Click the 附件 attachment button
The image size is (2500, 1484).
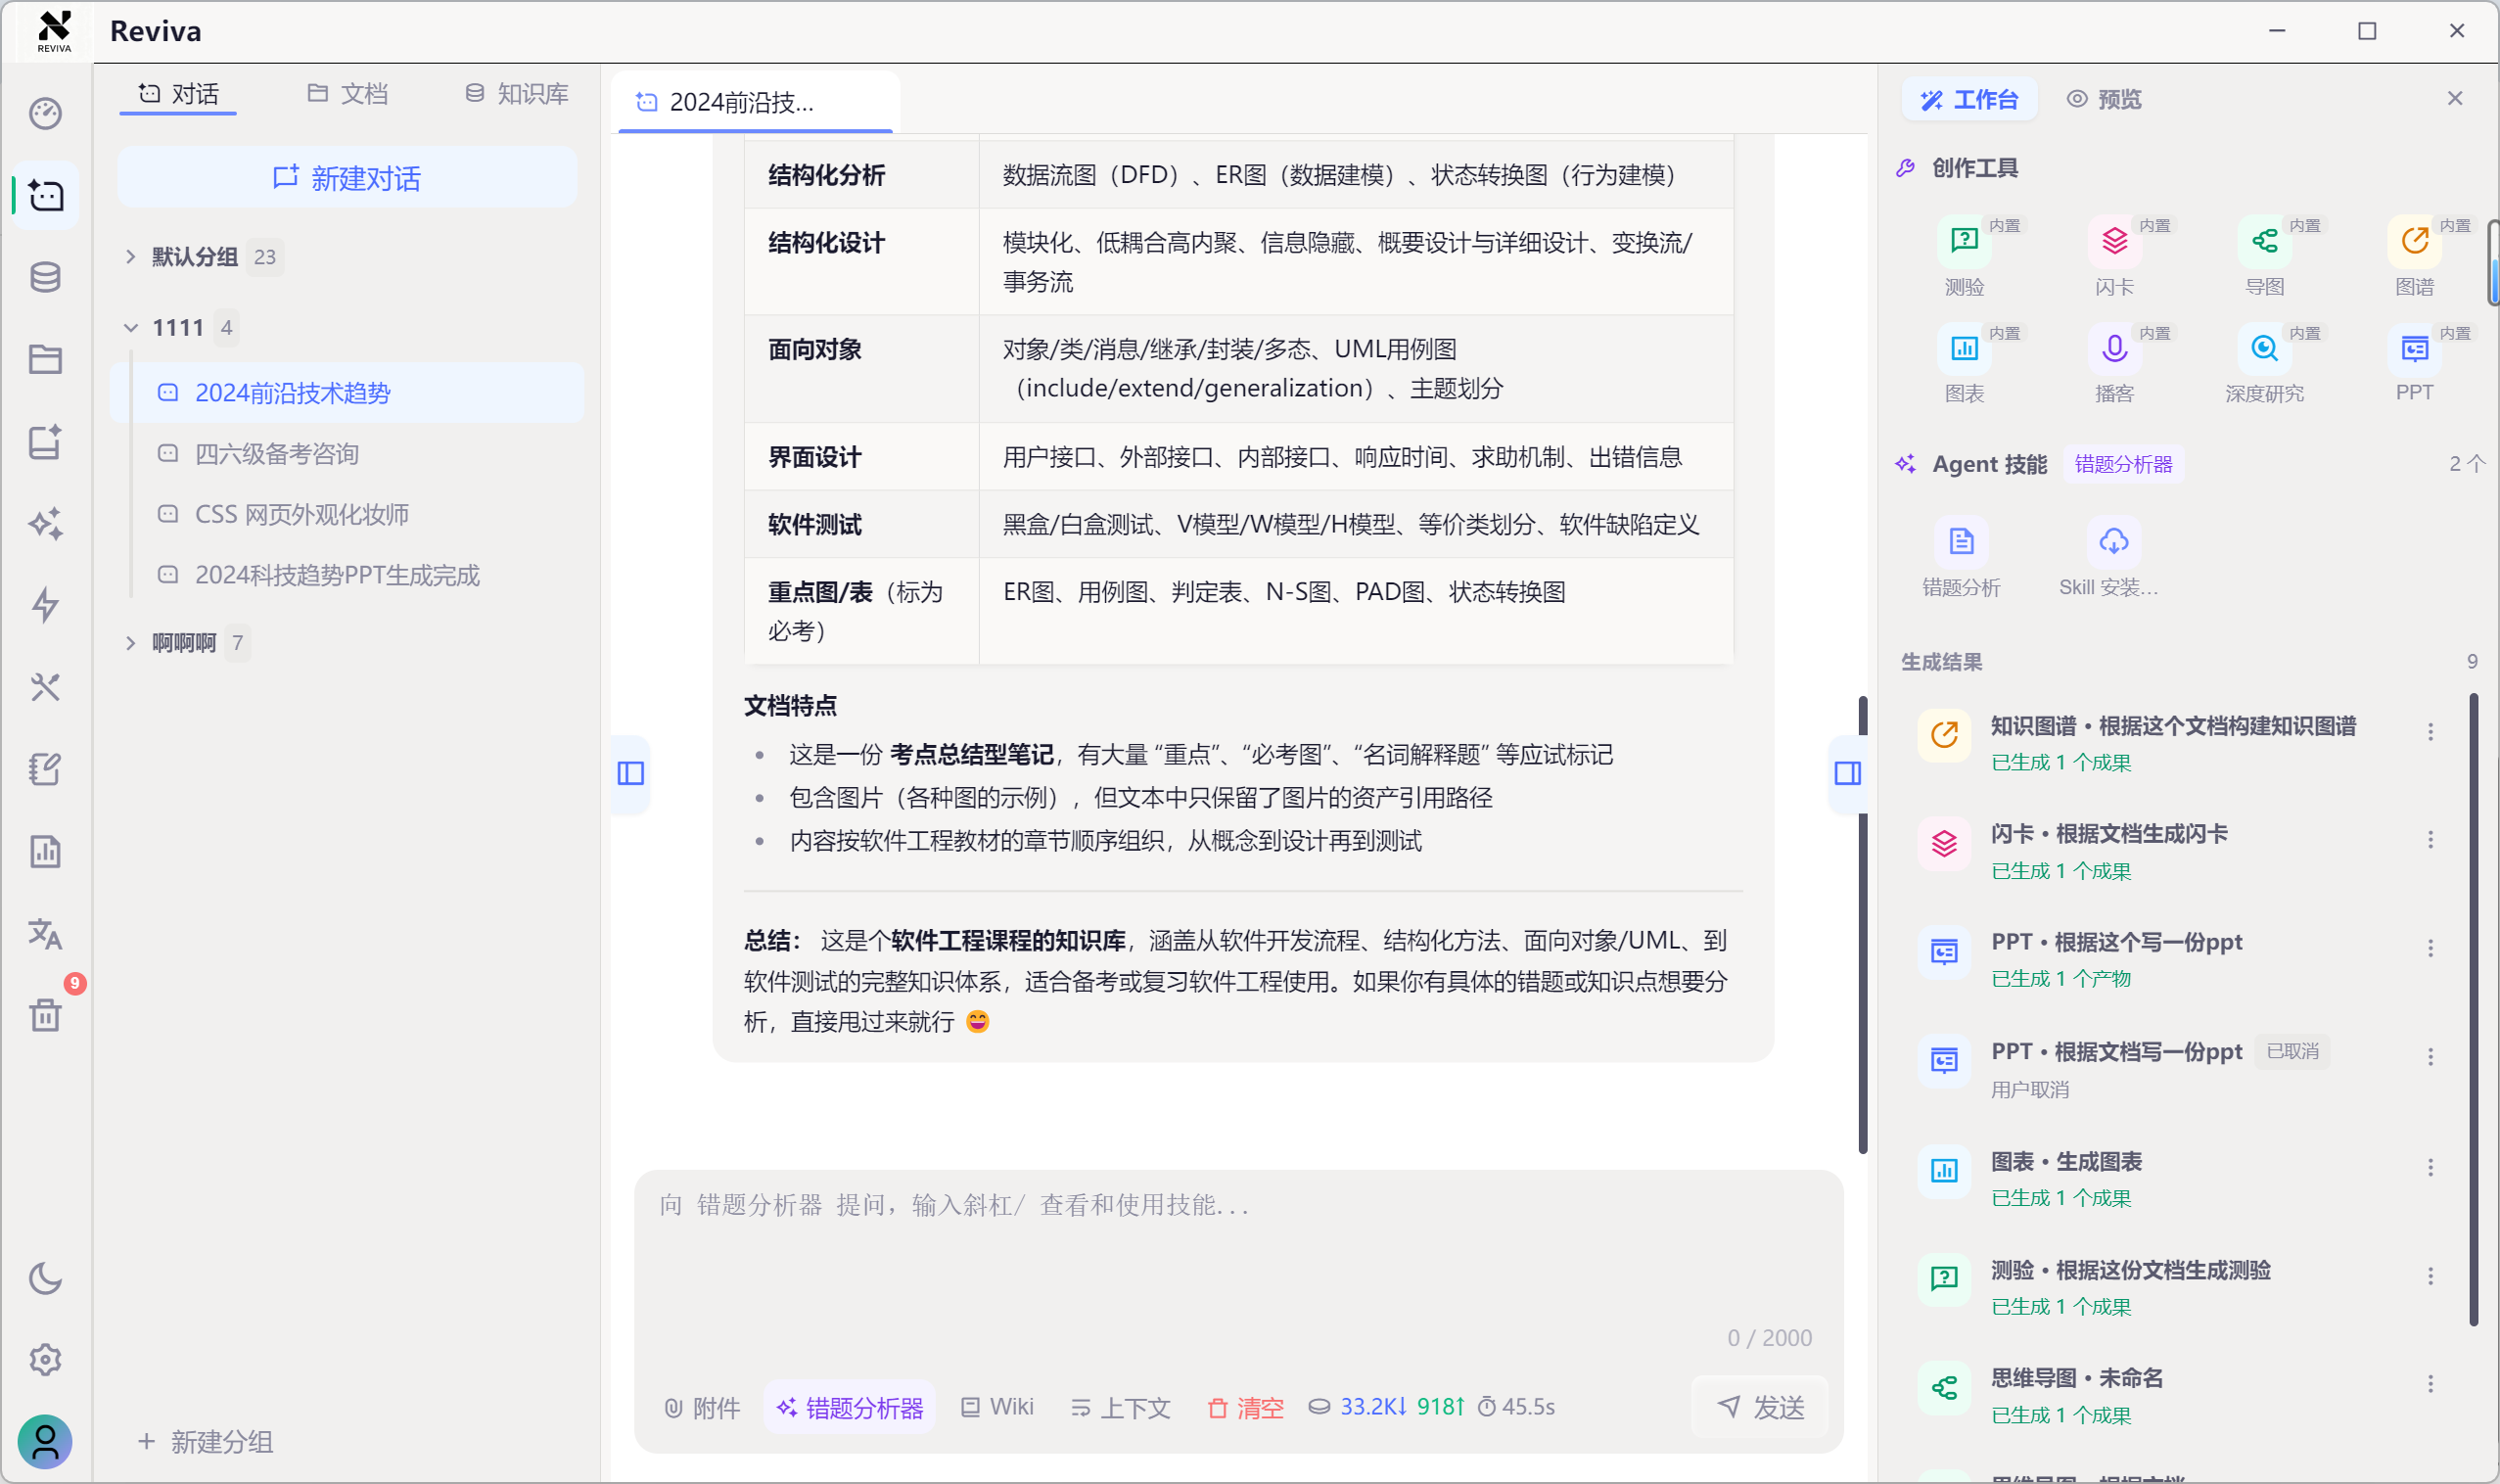(702, 1407)
